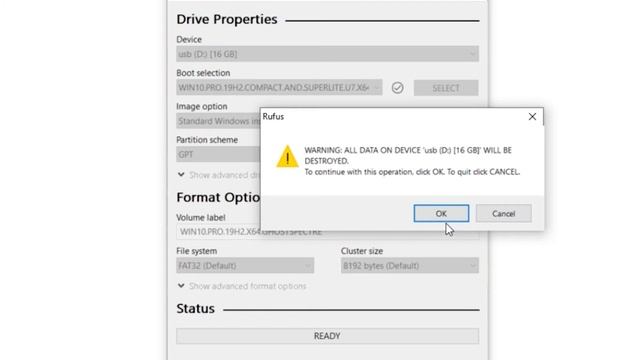Click the Rufus dialog title

(x=273, y=117)
